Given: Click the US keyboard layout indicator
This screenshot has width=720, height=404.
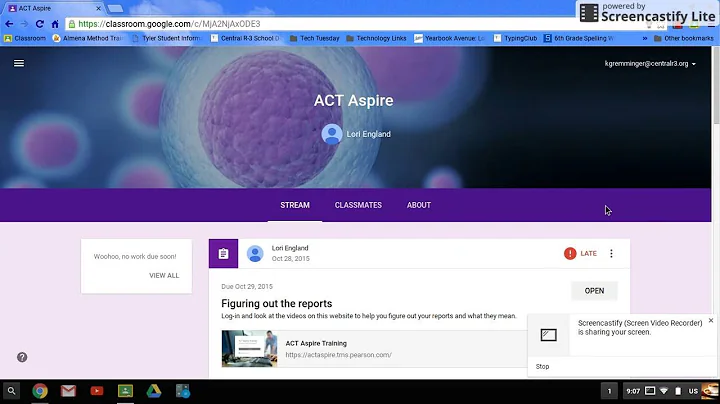Looking at the screenshot, I should pos(693,391).
